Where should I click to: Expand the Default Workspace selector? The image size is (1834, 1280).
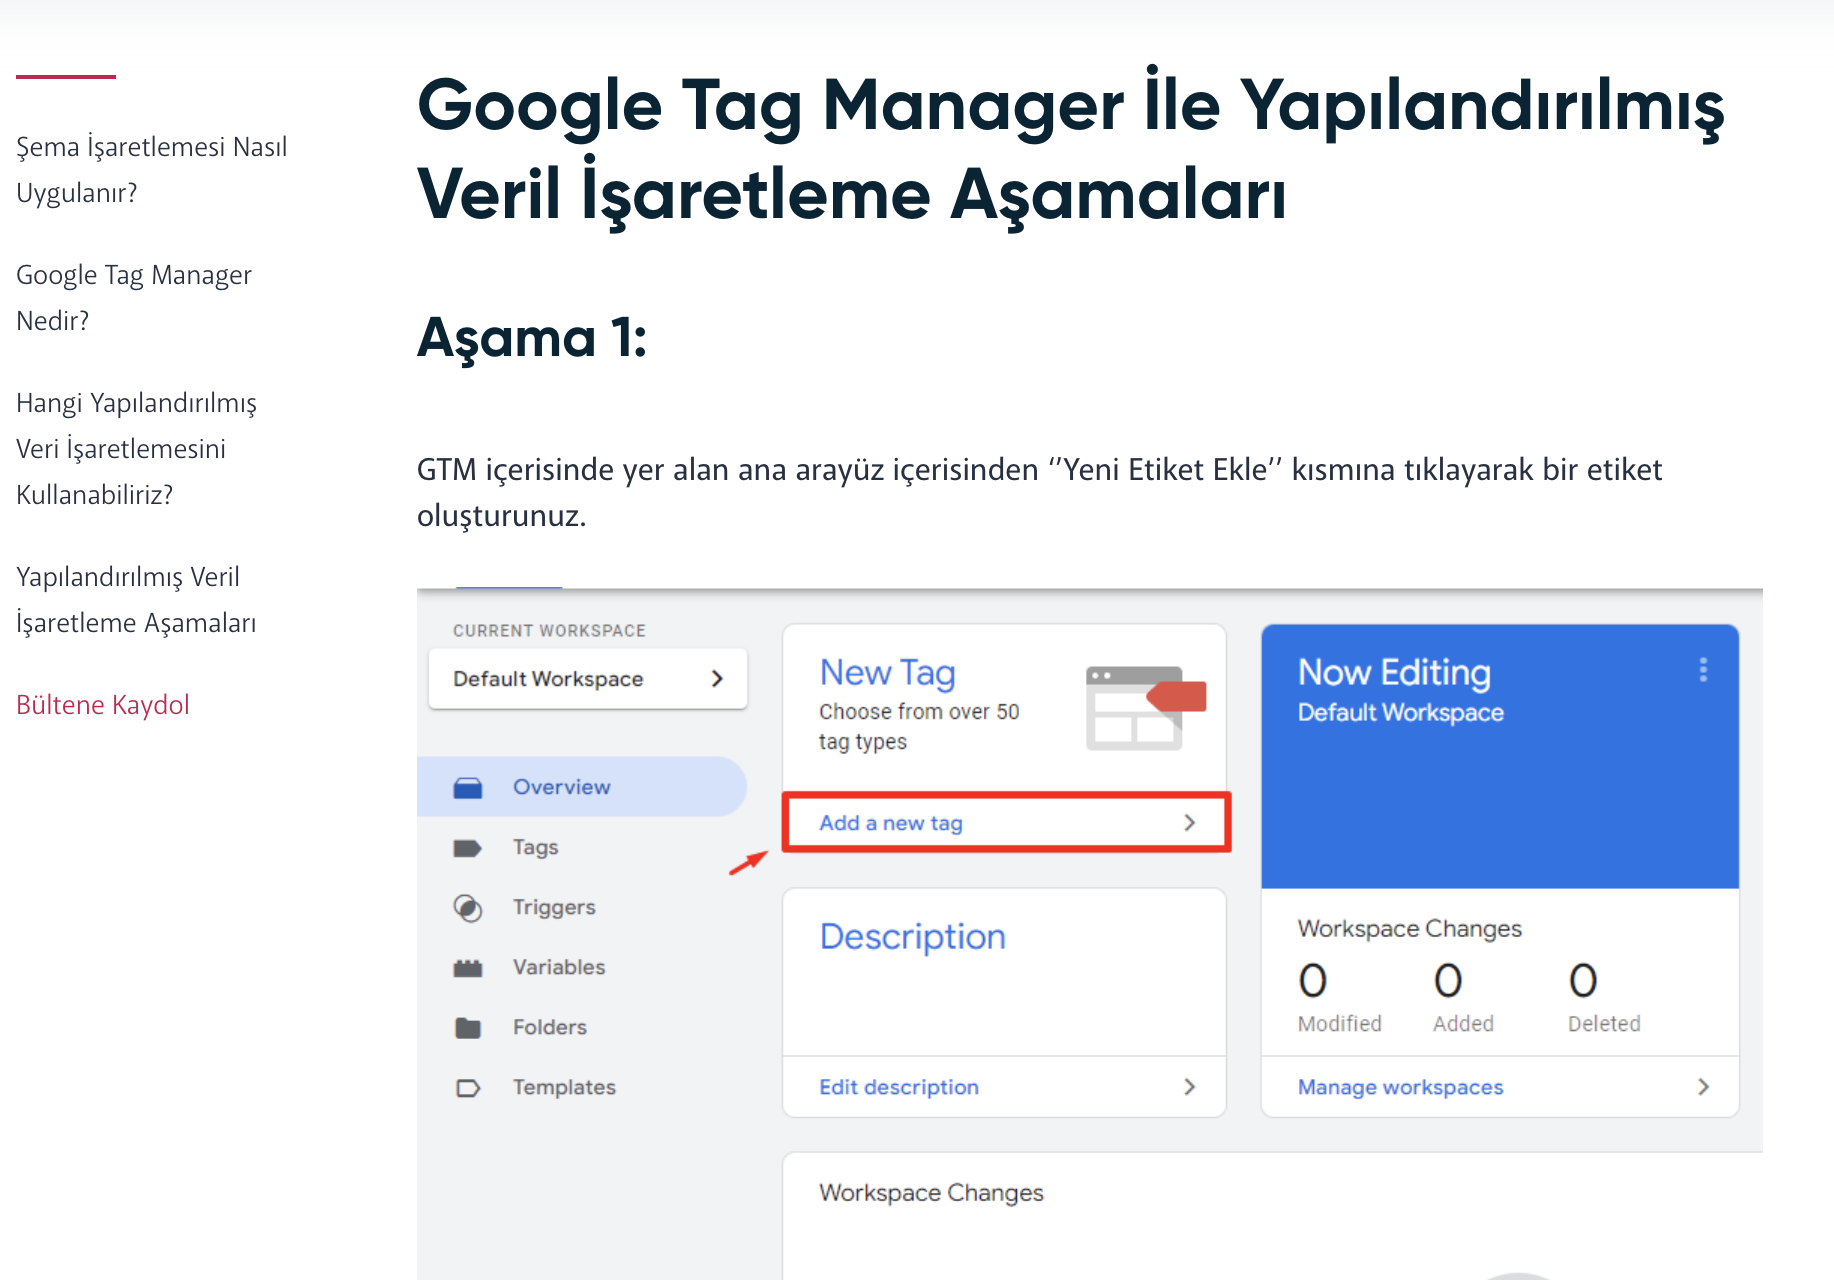click(x=588, y=679)
